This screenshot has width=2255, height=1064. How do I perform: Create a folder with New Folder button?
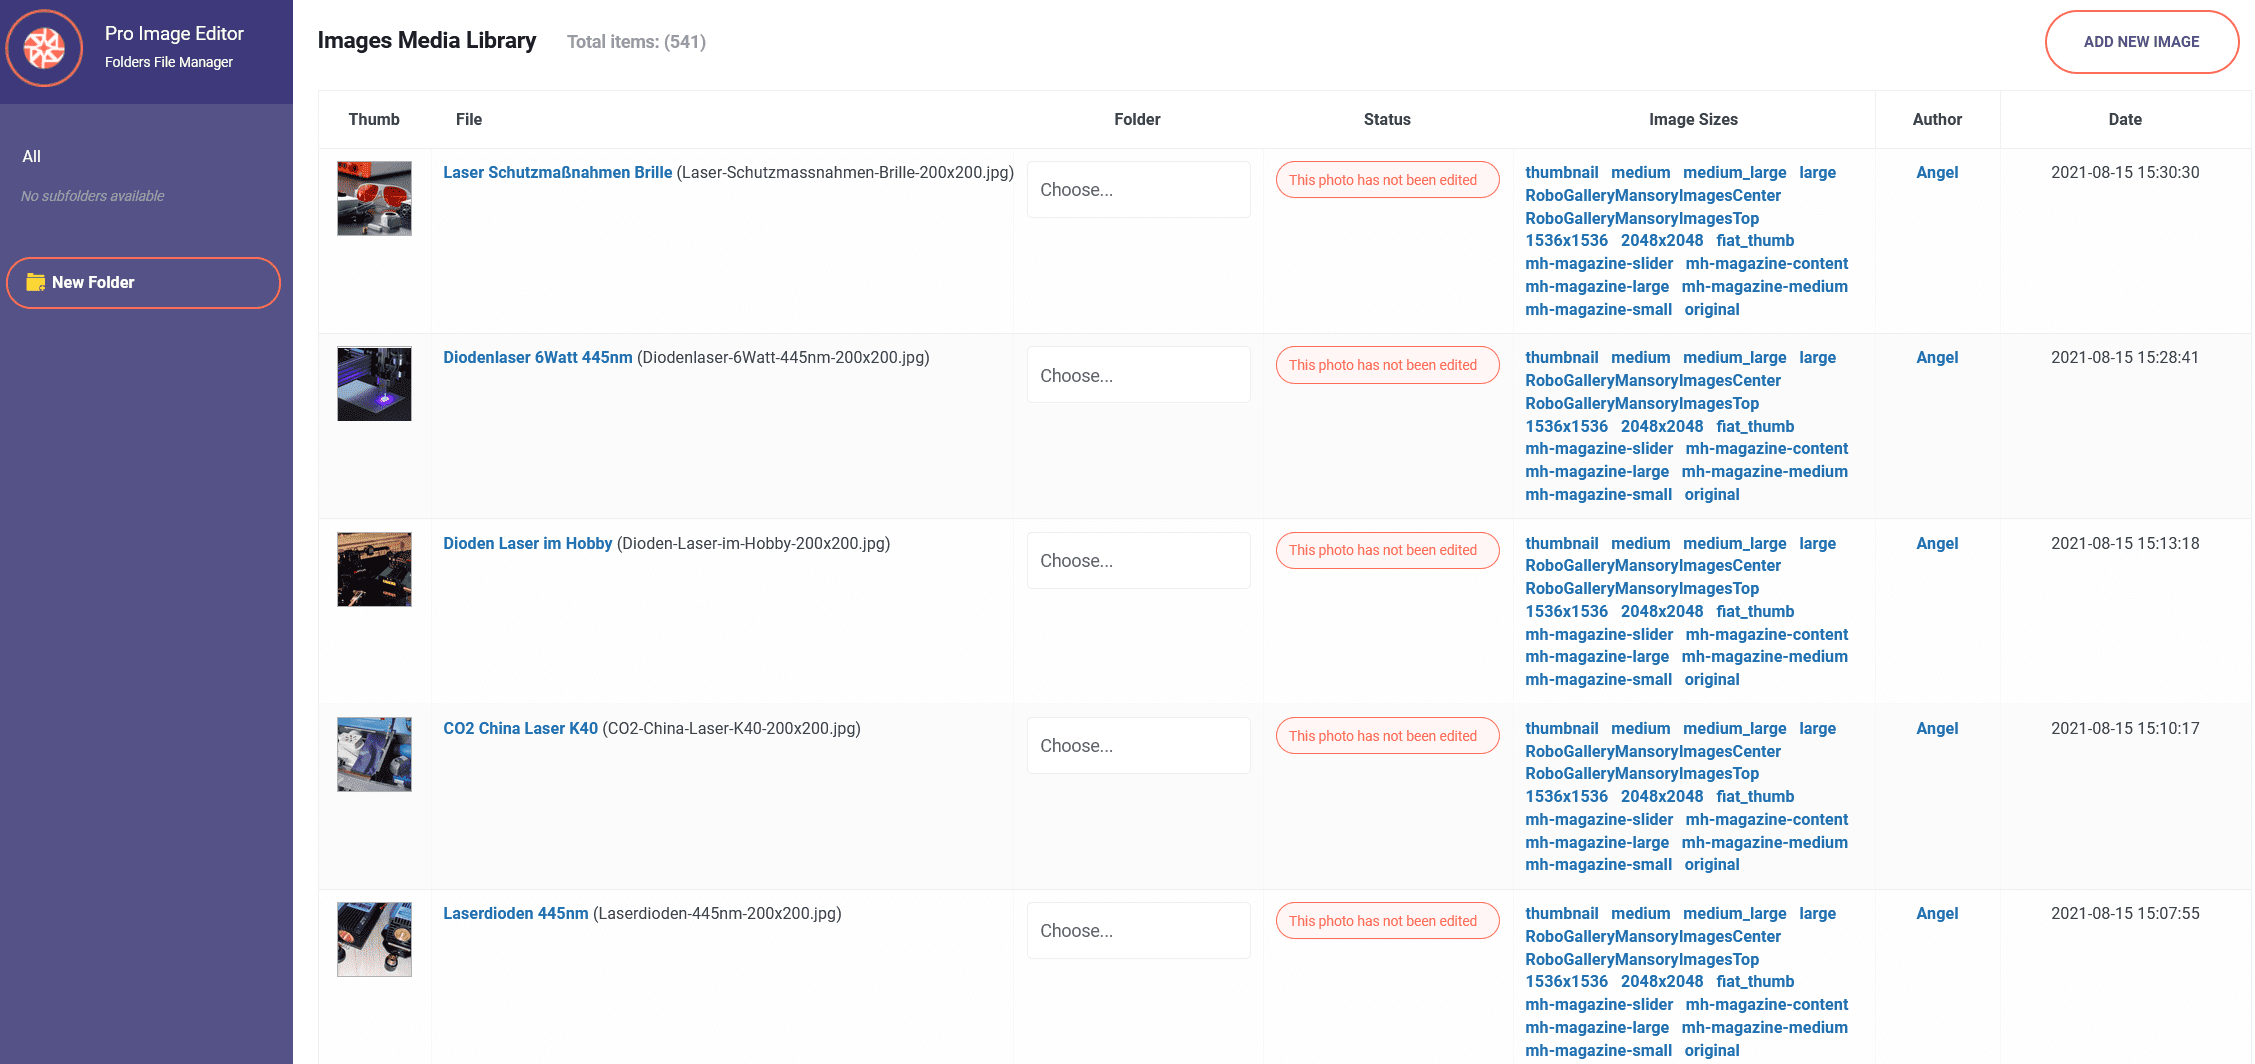[x=143, y=283]
